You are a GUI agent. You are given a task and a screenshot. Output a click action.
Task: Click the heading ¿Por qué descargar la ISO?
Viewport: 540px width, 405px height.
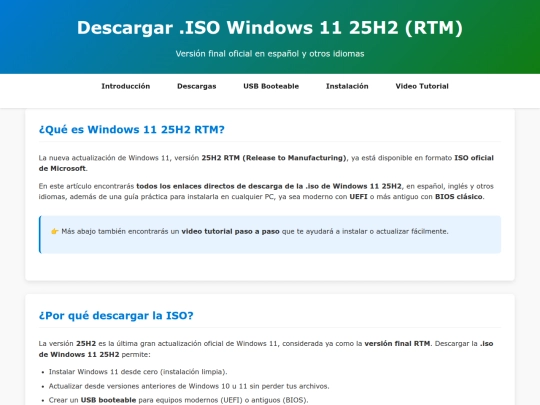point(116,315)
